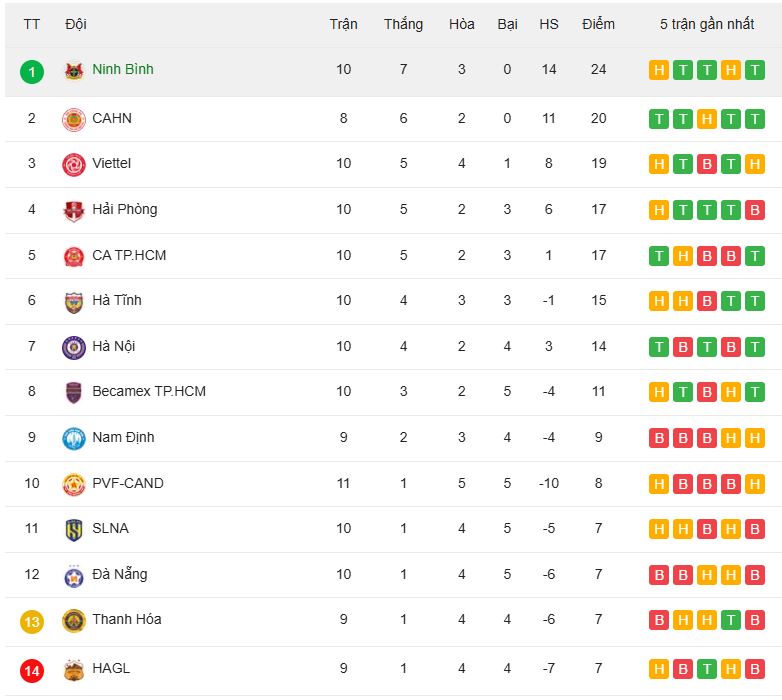Click the Viettel team logo
Screen dimensions: 782x700
pos(74,164)
